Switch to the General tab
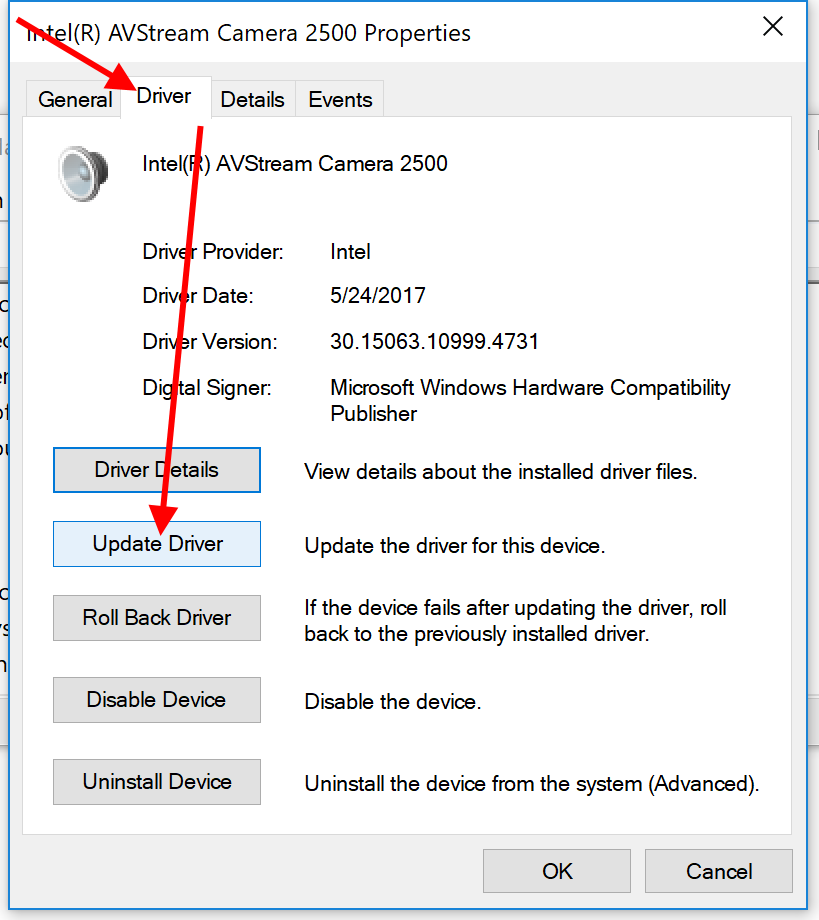Image resolution: width=819 pixels, height=920 pixels. coord(73,99)
